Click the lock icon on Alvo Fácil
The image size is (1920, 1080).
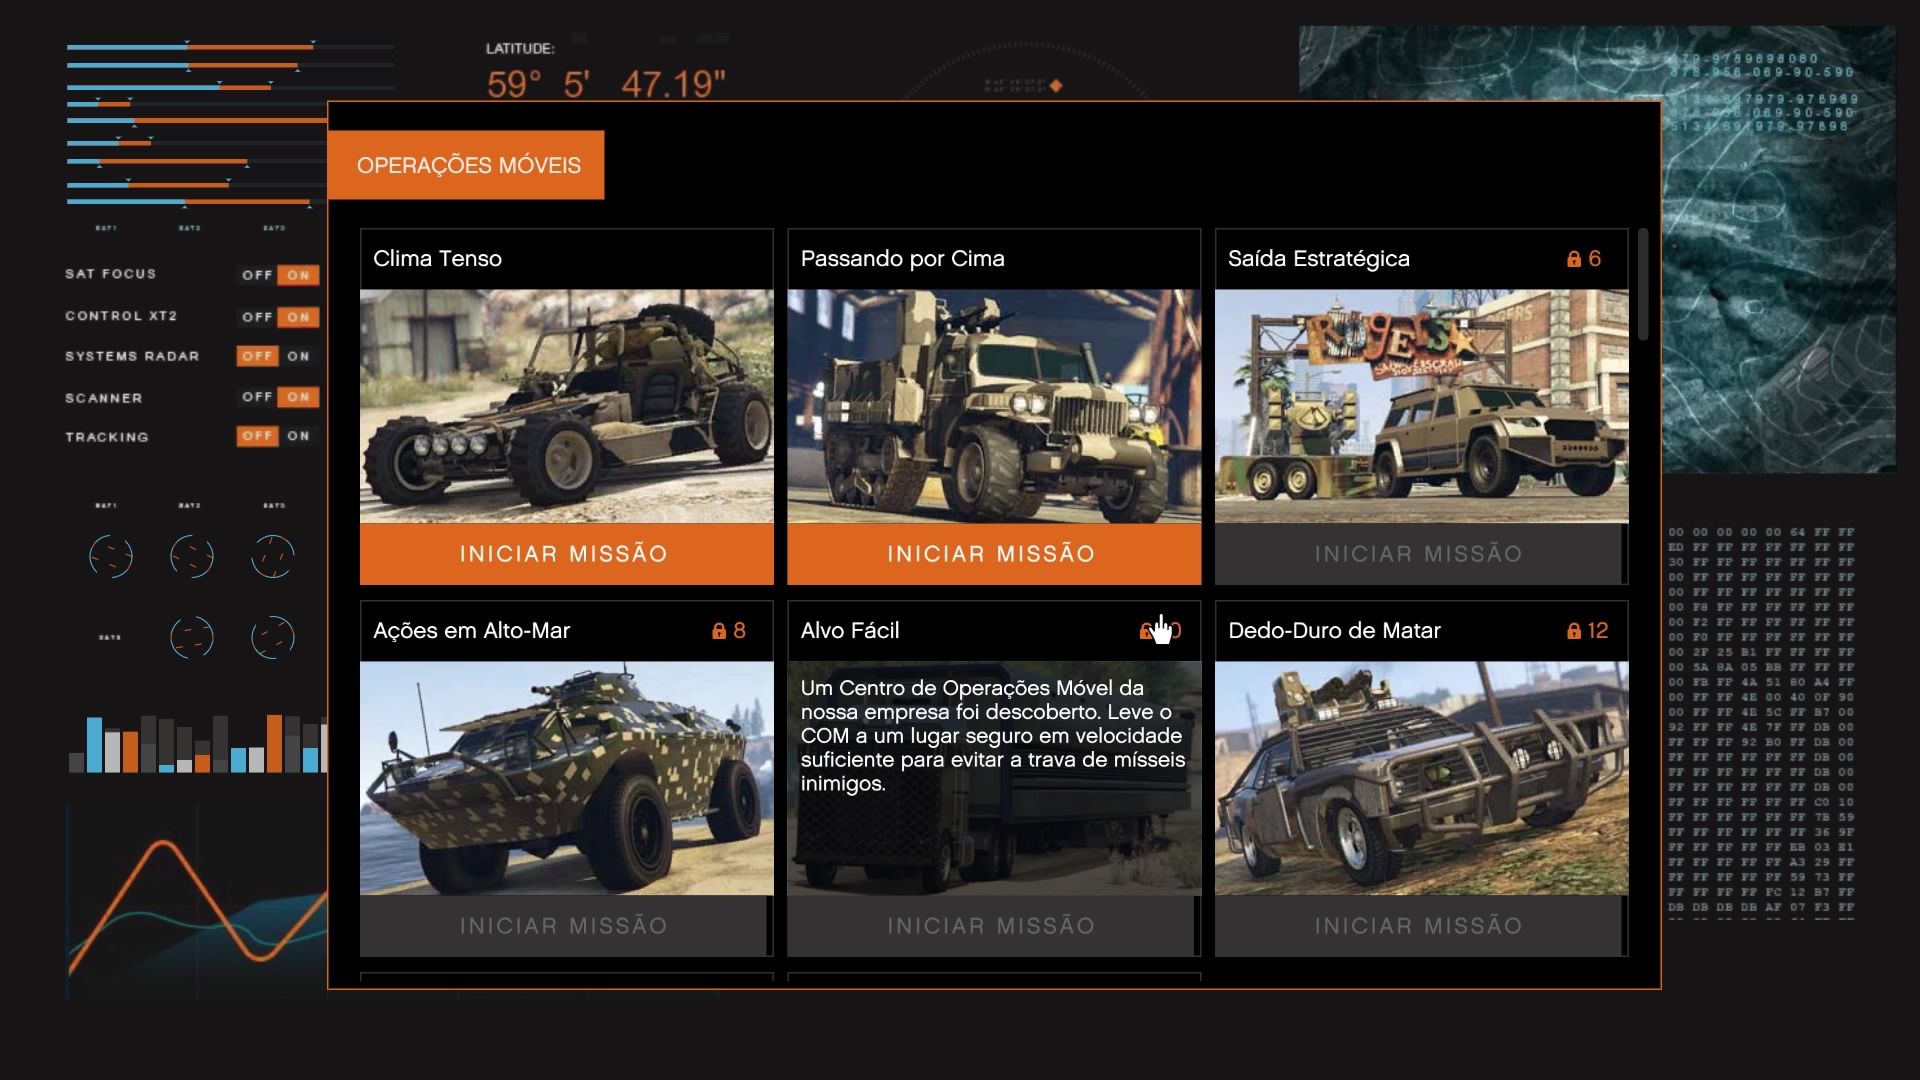tap(1147, 631)
